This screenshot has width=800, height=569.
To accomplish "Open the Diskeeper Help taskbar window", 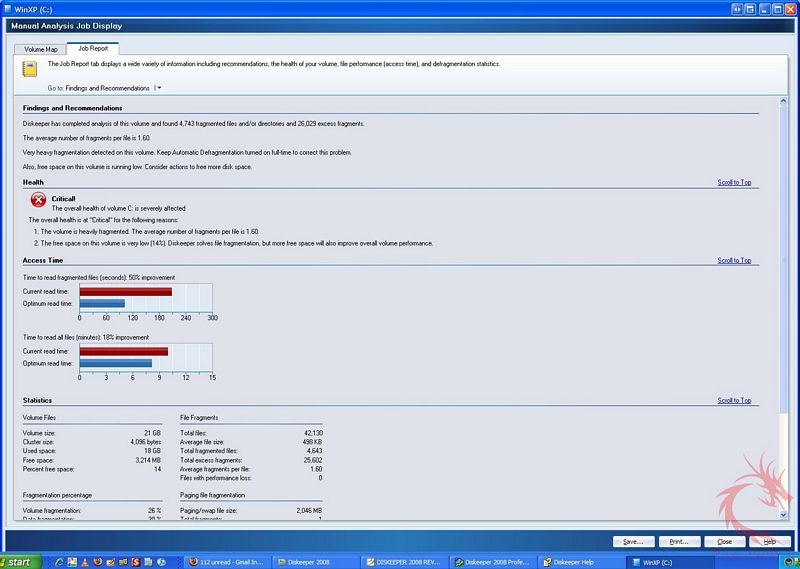I will point(572,560).
